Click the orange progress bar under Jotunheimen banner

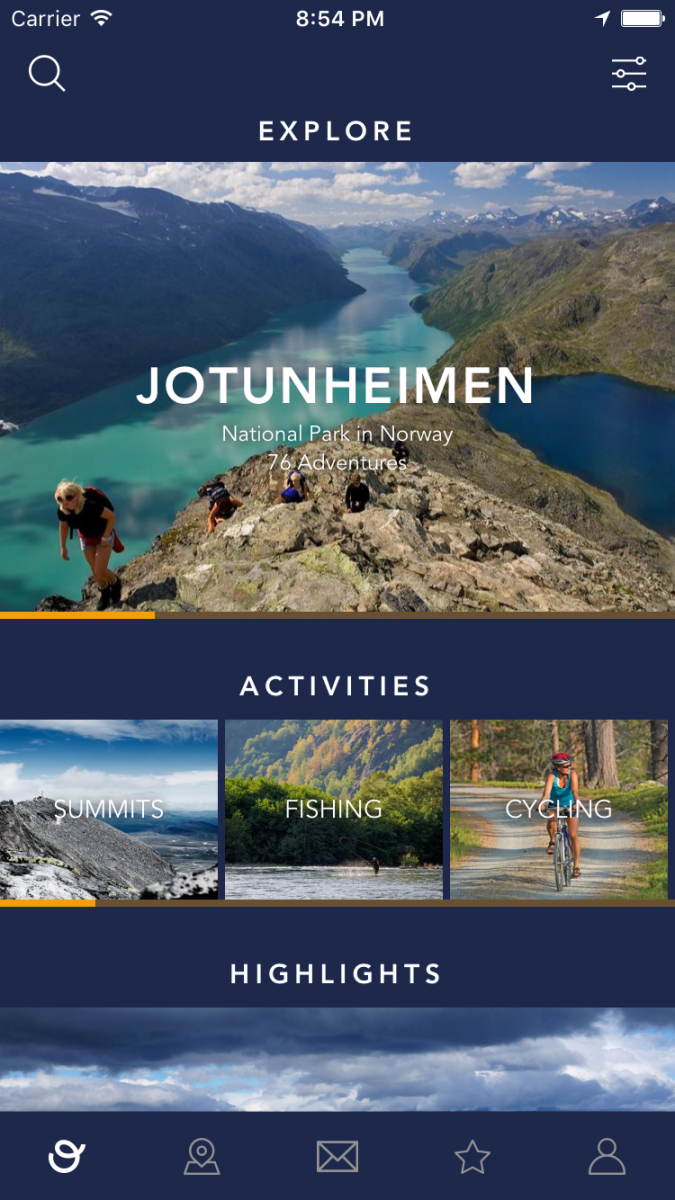pos(77,615)
